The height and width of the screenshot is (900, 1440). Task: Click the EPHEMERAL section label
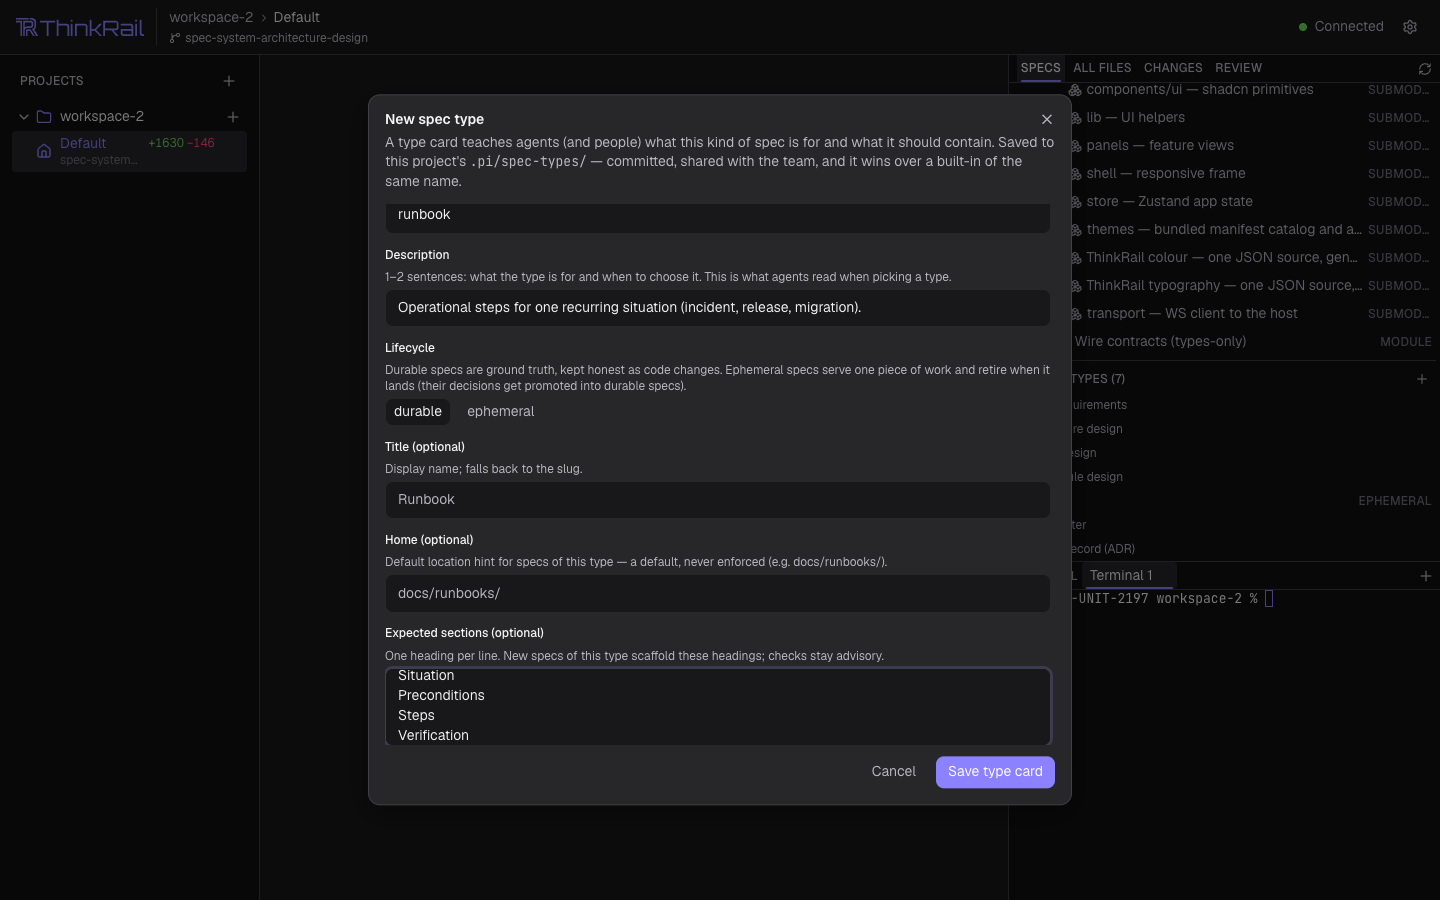[1394, 501]
